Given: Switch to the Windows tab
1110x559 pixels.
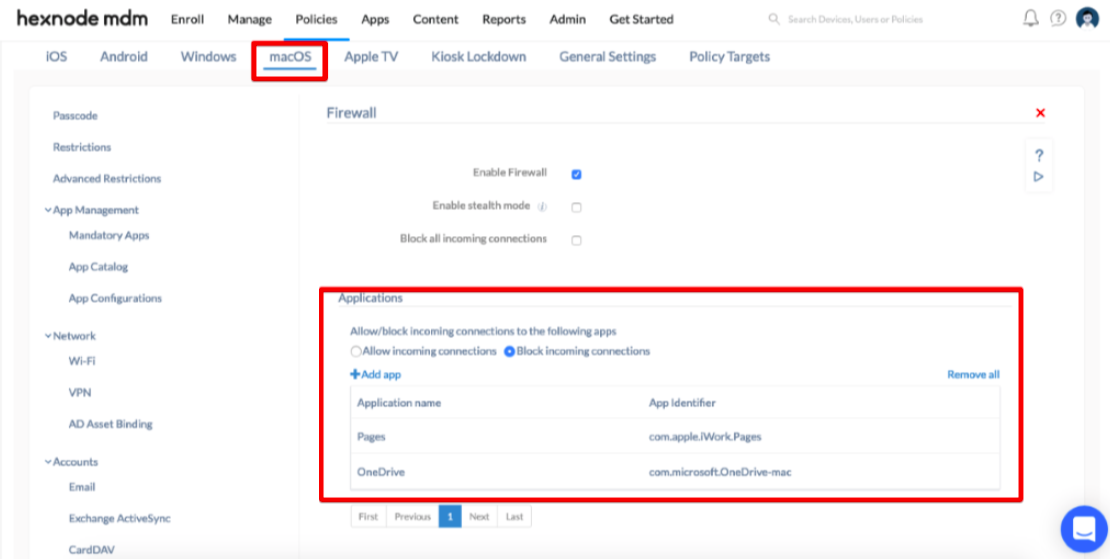Looking at the screenshot, I should [208, 57].
